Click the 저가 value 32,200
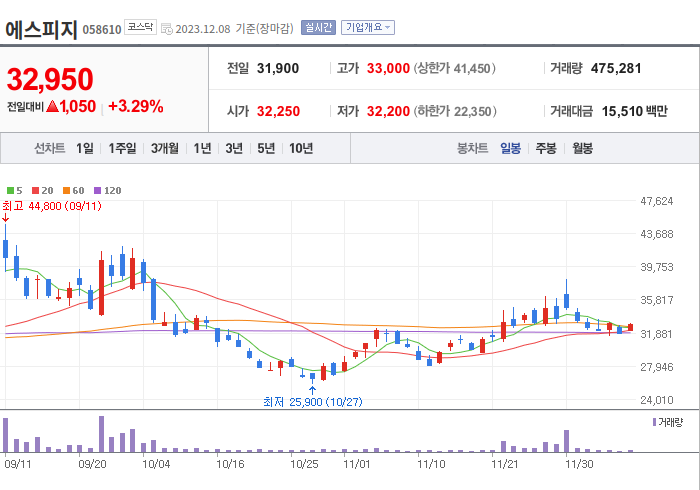Viewport: 700px width, 490px height. (388, 111)
